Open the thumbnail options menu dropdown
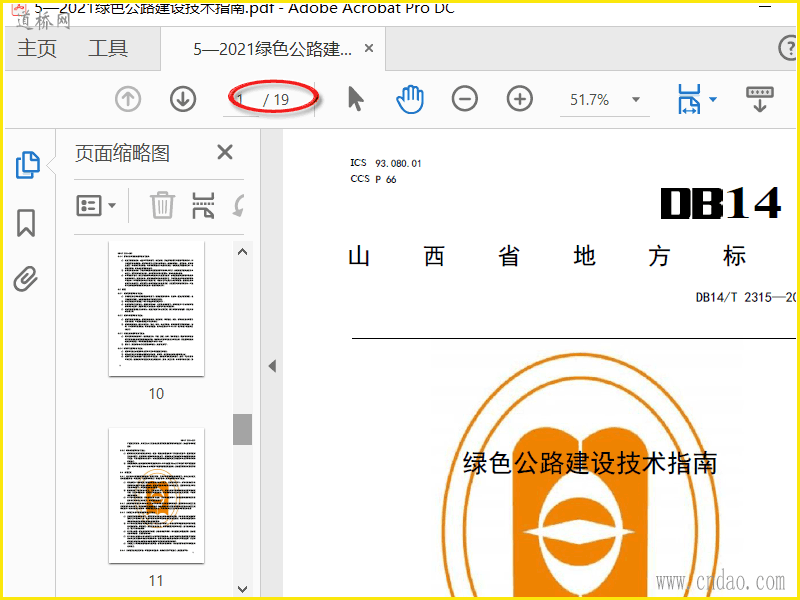This screenshot has width=800, height=600. click(96, 206)
